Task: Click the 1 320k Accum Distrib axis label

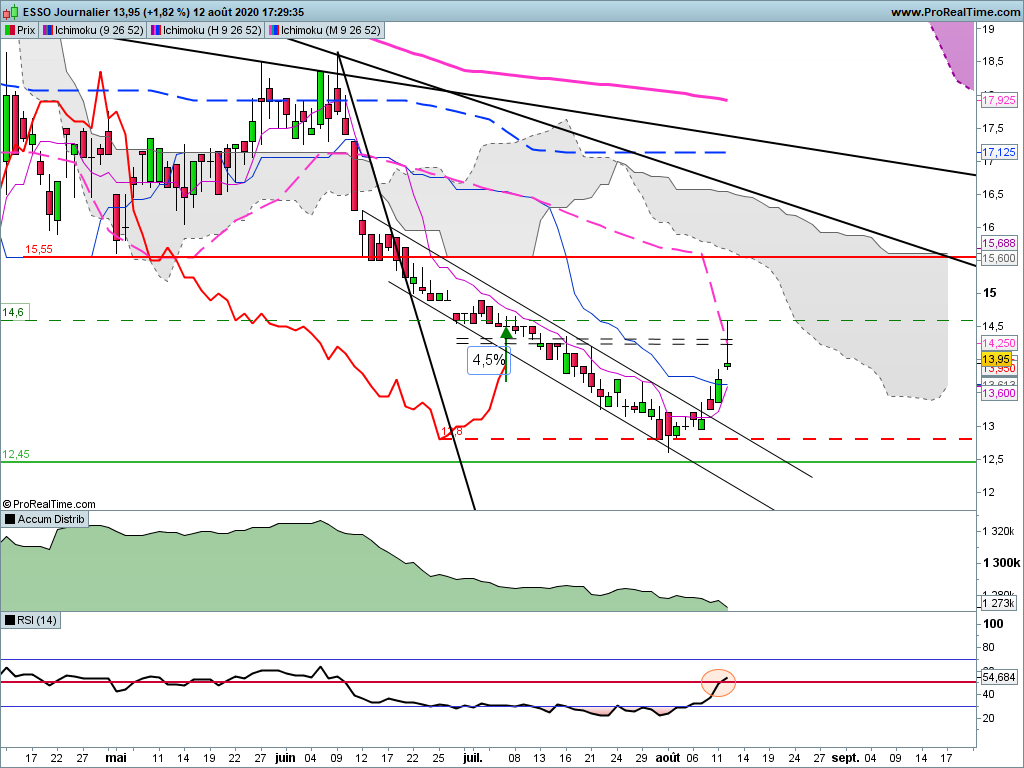Action: coord(999,531)
